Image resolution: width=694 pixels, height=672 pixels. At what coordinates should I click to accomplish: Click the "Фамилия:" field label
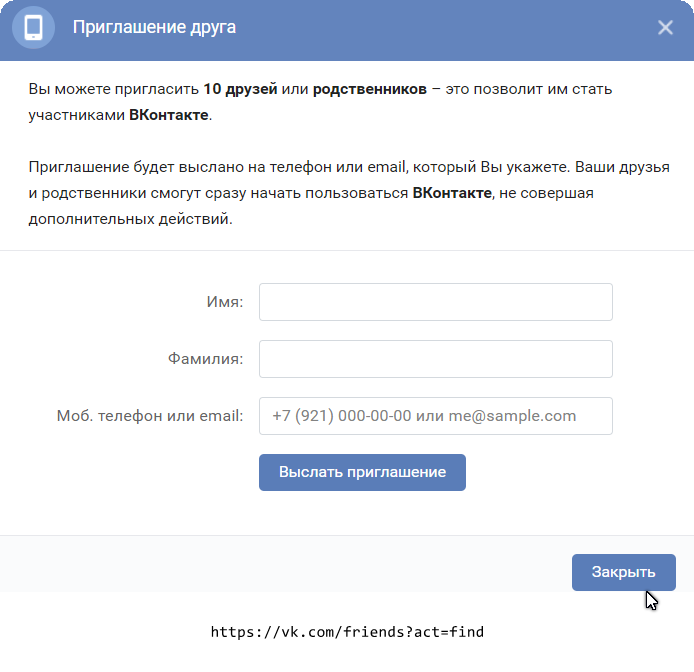point(205,359)
